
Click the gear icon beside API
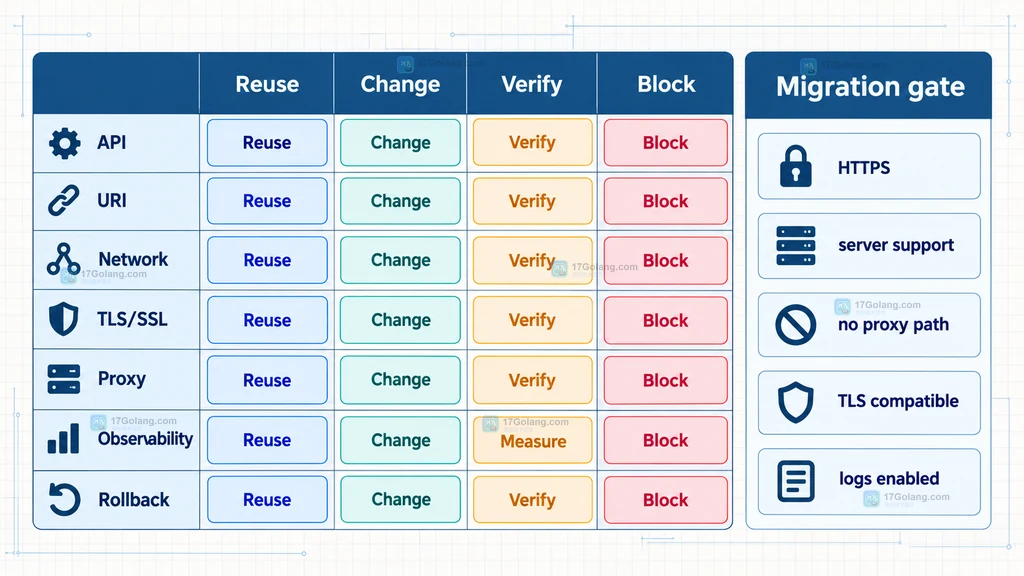click(65, 143)
